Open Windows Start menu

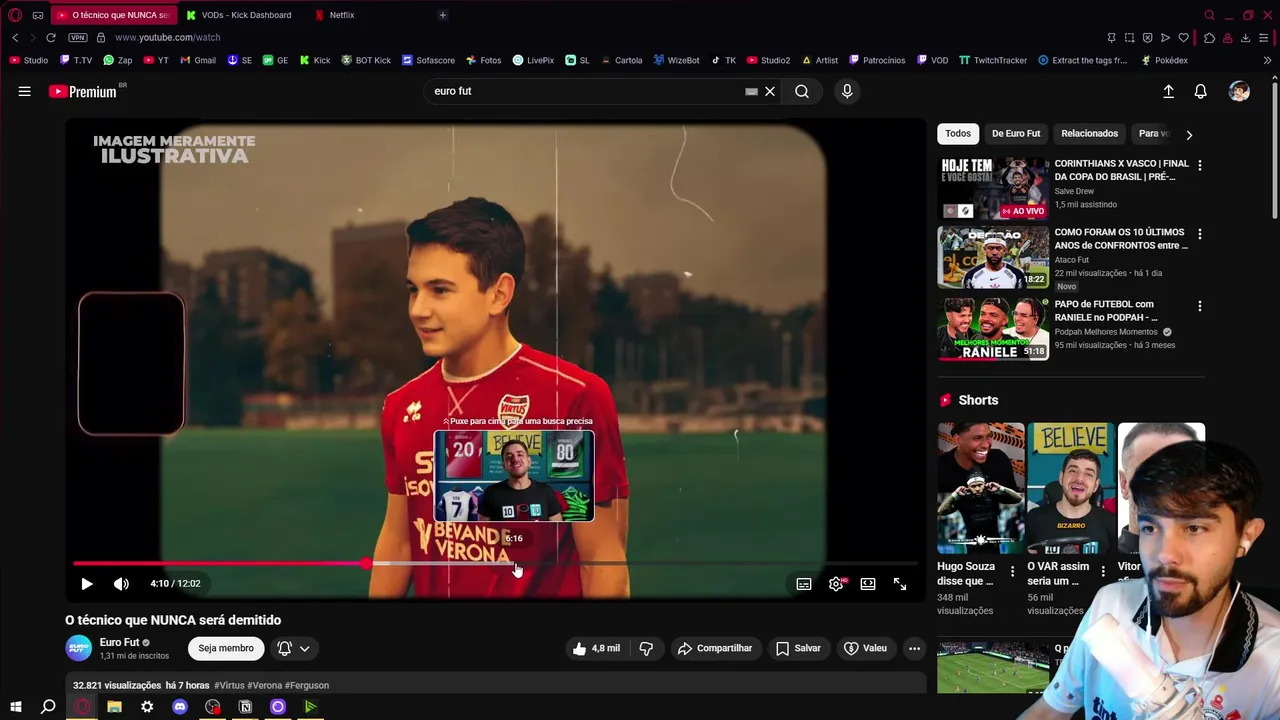[16, 707]
